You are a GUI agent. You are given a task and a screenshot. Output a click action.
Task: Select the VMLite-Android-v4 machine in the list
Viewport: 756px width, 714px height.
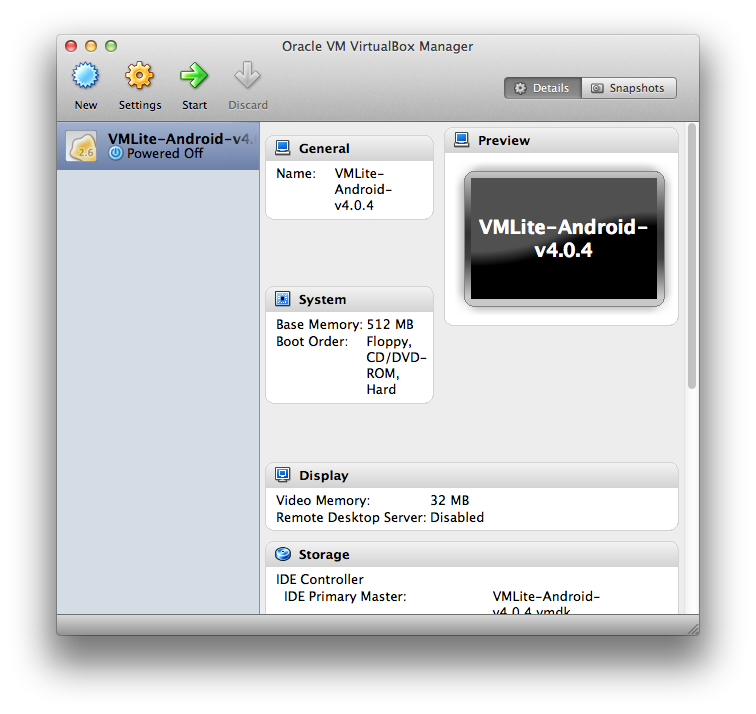coord(158,146)
